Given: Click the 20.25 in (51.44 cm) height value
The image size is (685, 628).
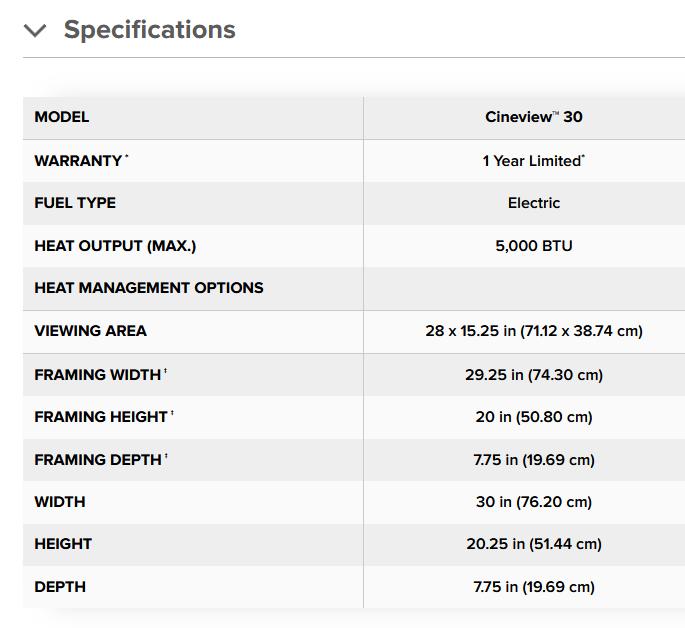Looking at the screenshot, I should point(533,544).
